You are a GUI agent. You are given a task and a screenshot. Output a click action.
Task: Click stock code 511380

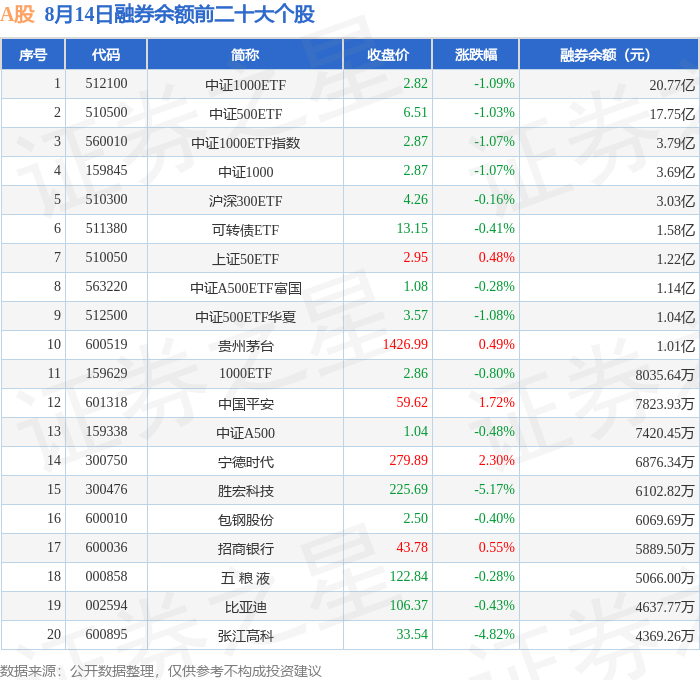click(106, 228)
